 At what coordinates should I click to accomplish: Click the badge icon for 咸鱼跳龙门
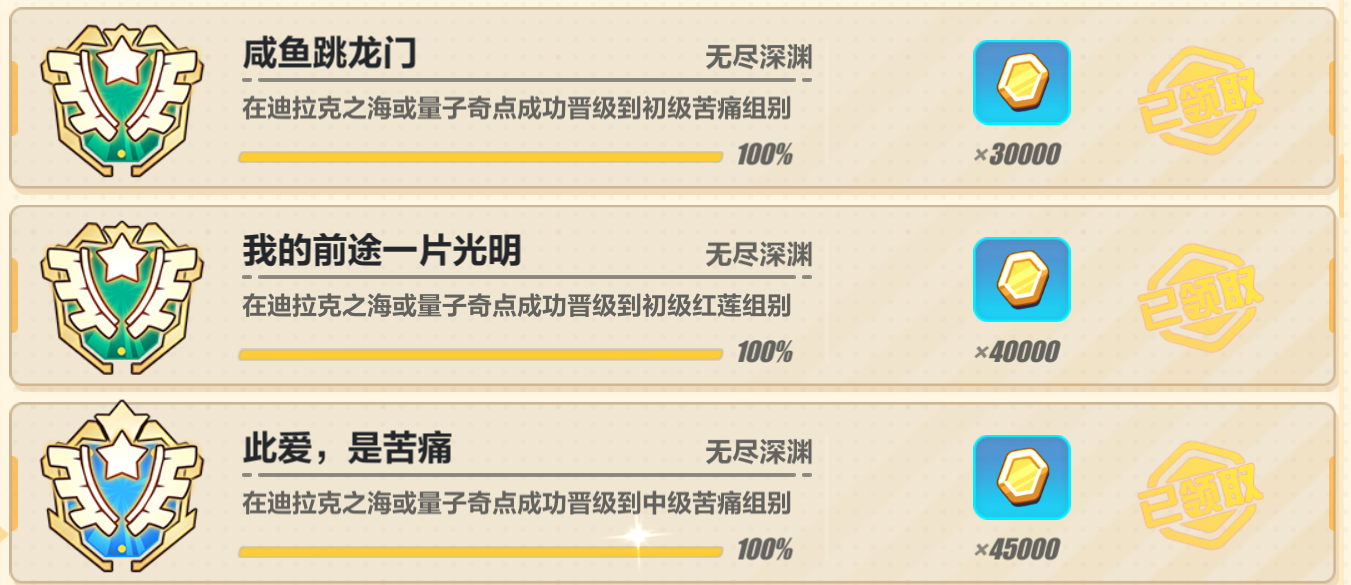[122, 99]
